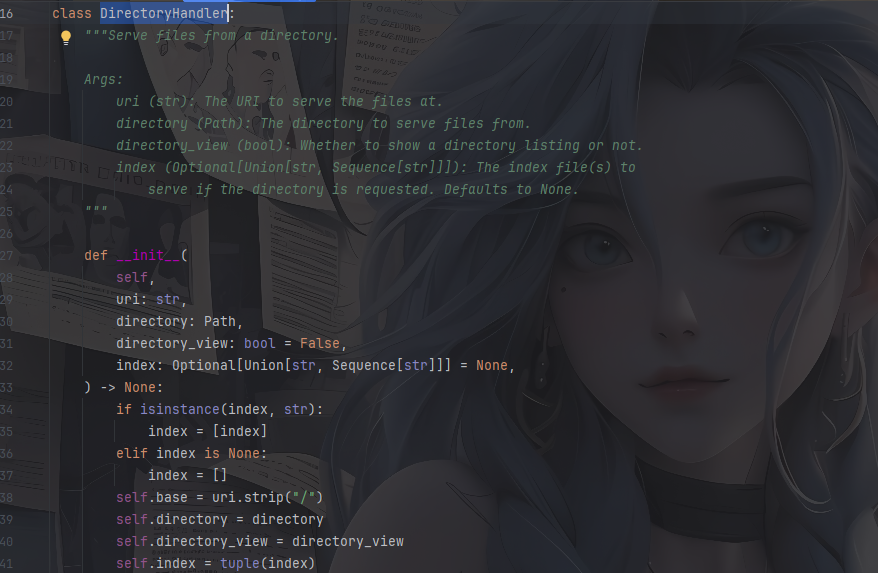Click the yellow lightbulb quick-fix icon
This screenshot has height=573, width=878.
tap(66, 37)
